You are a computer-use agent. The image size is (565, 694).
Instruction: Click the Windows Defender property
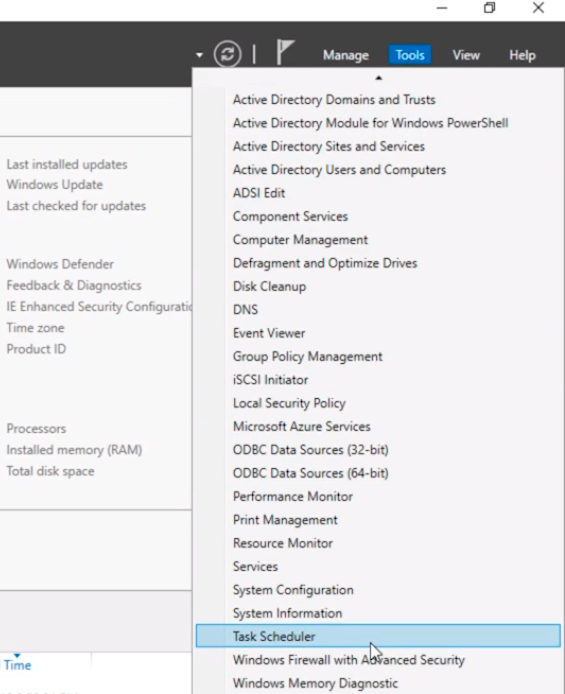tap(60, 264)
